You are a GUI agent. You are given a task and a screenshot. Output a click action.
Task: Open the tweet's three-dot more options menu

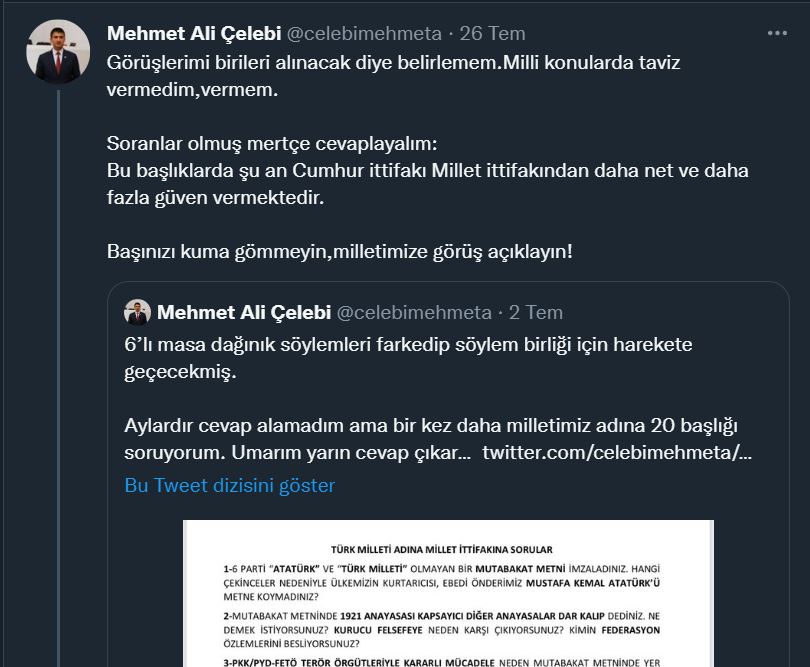[777, 32]
